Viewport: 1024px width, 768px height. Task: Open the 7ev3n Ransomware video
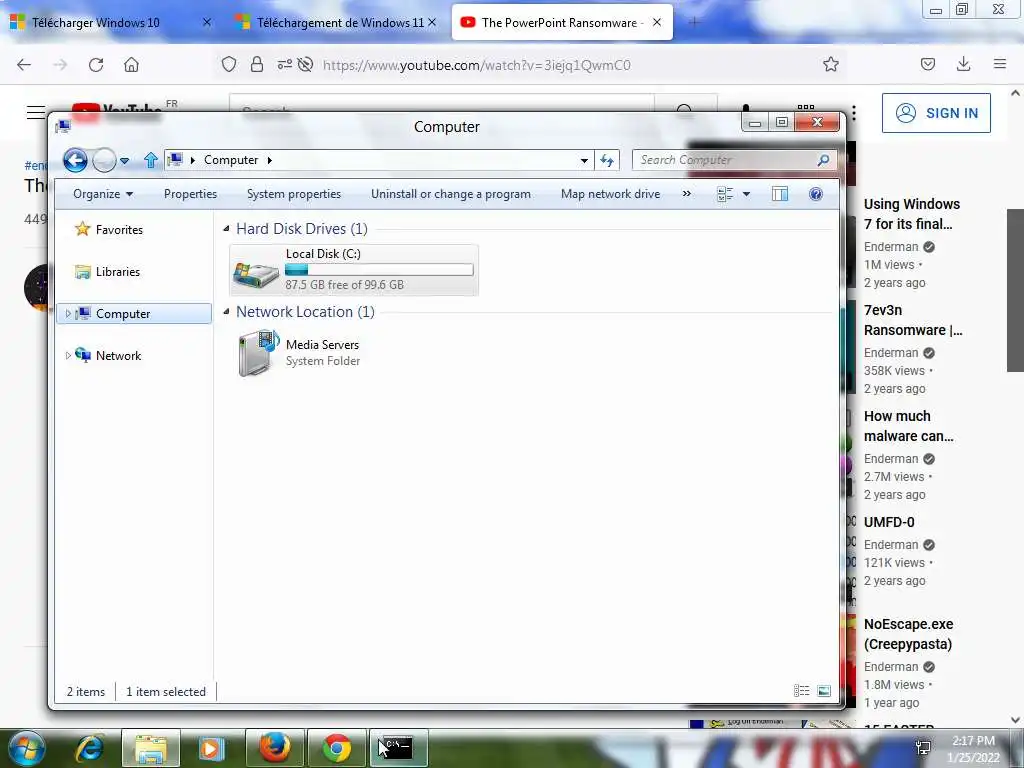tap(913, 320)
